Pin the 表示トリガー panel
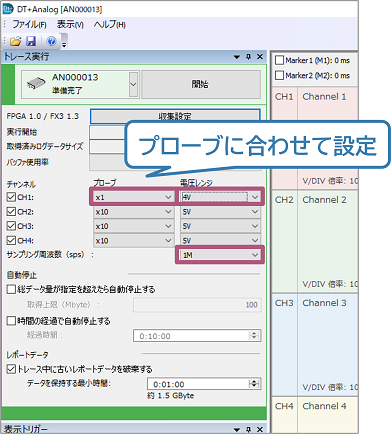This screenshot has height=434, width=391. pos(248,429)
